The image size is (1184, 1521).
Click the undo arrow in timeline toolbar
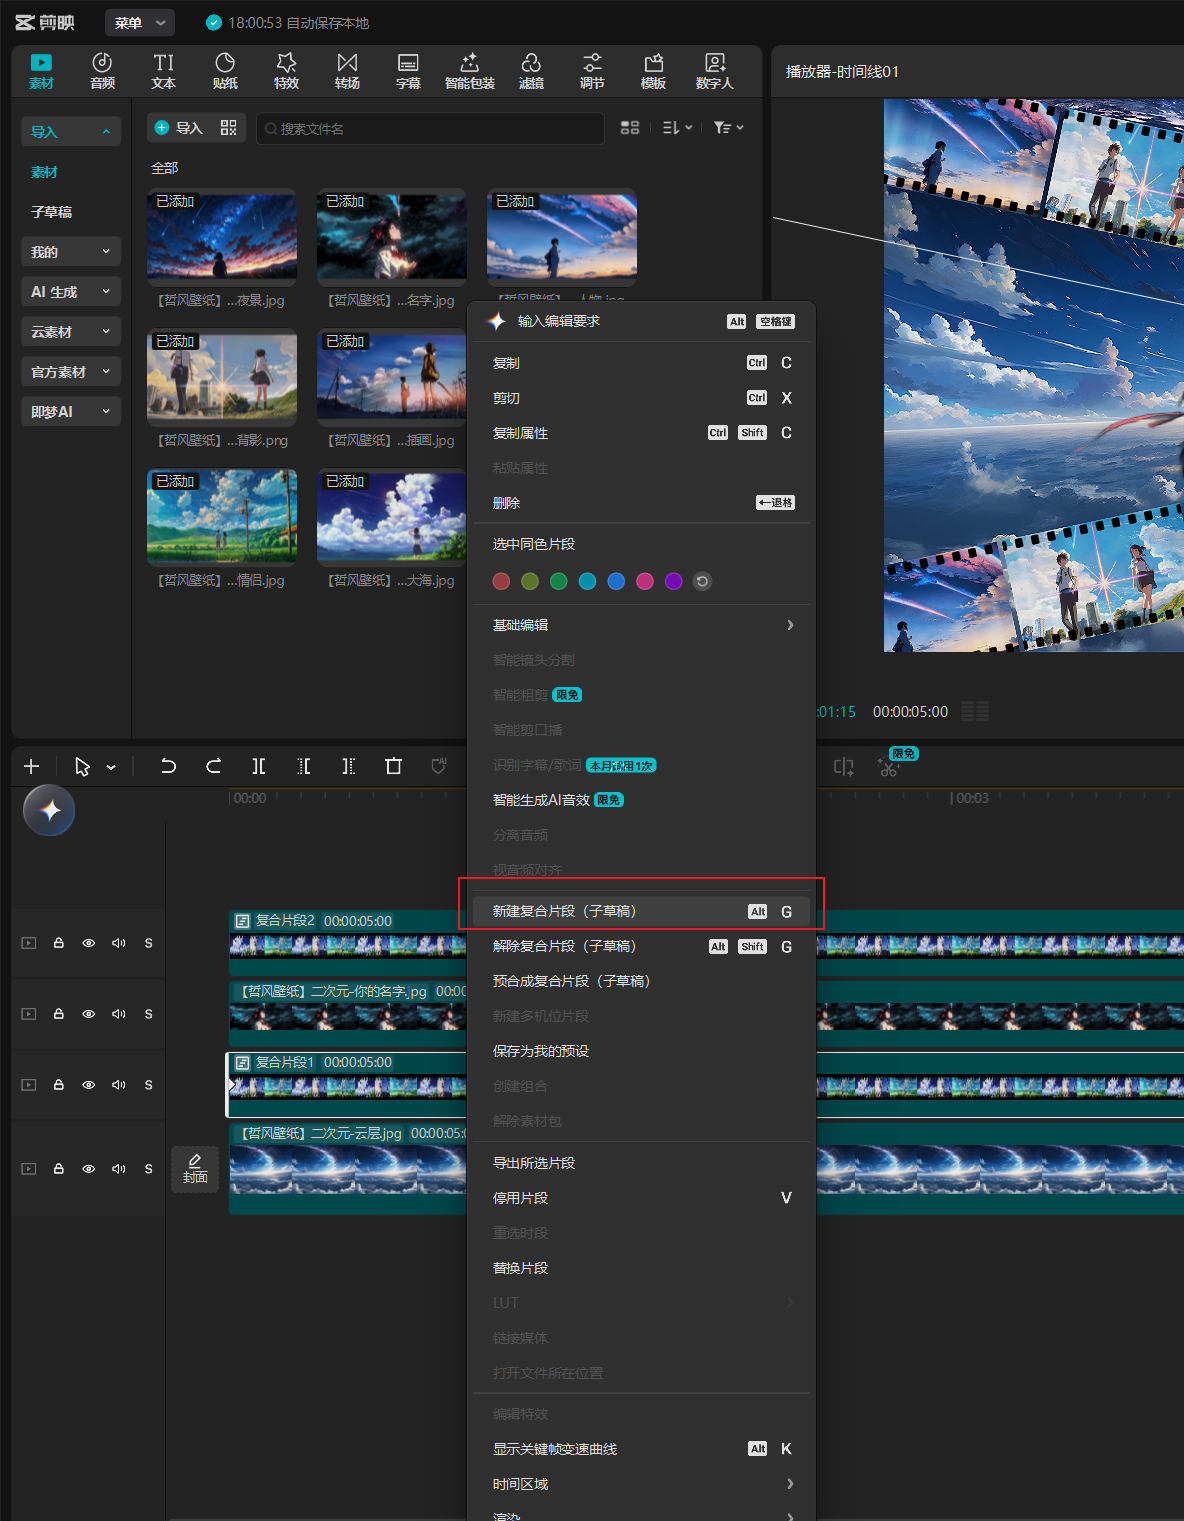(168, 766)
